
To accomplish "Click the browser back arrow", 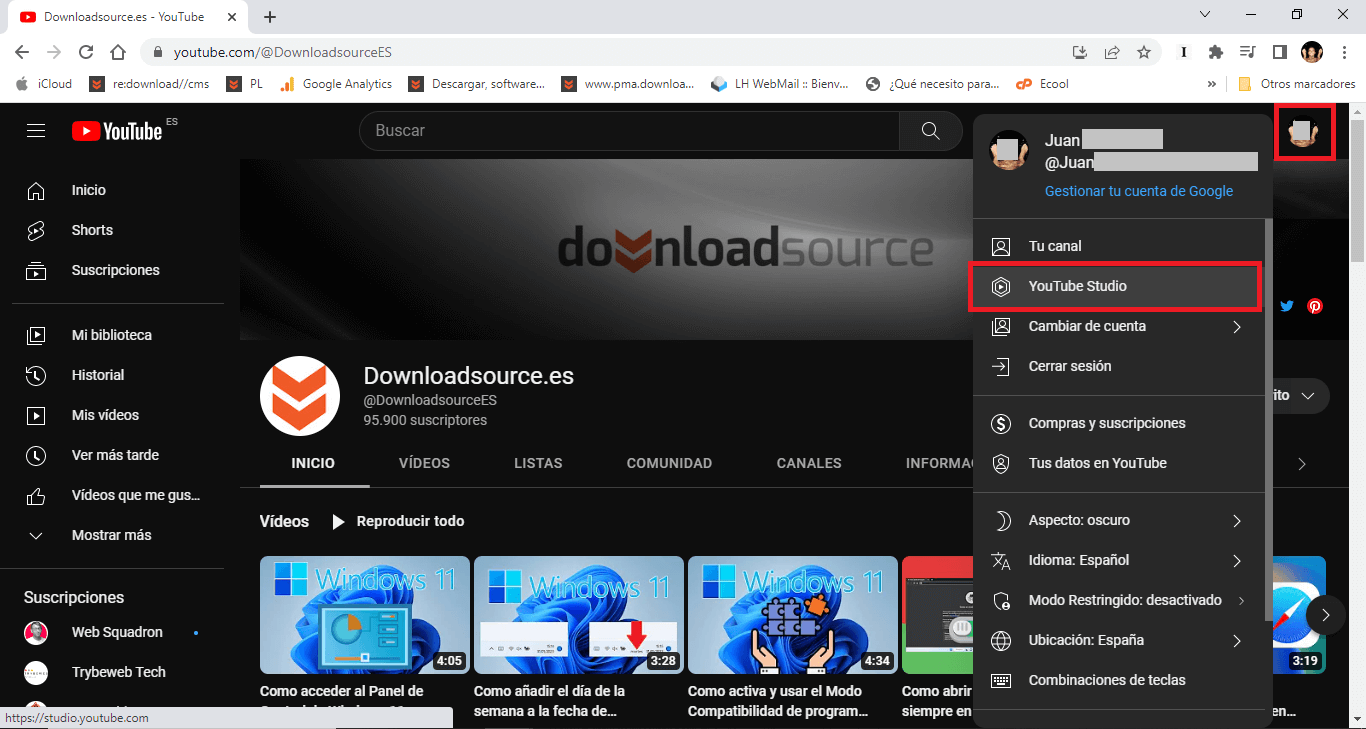I will tap(22, 52).
